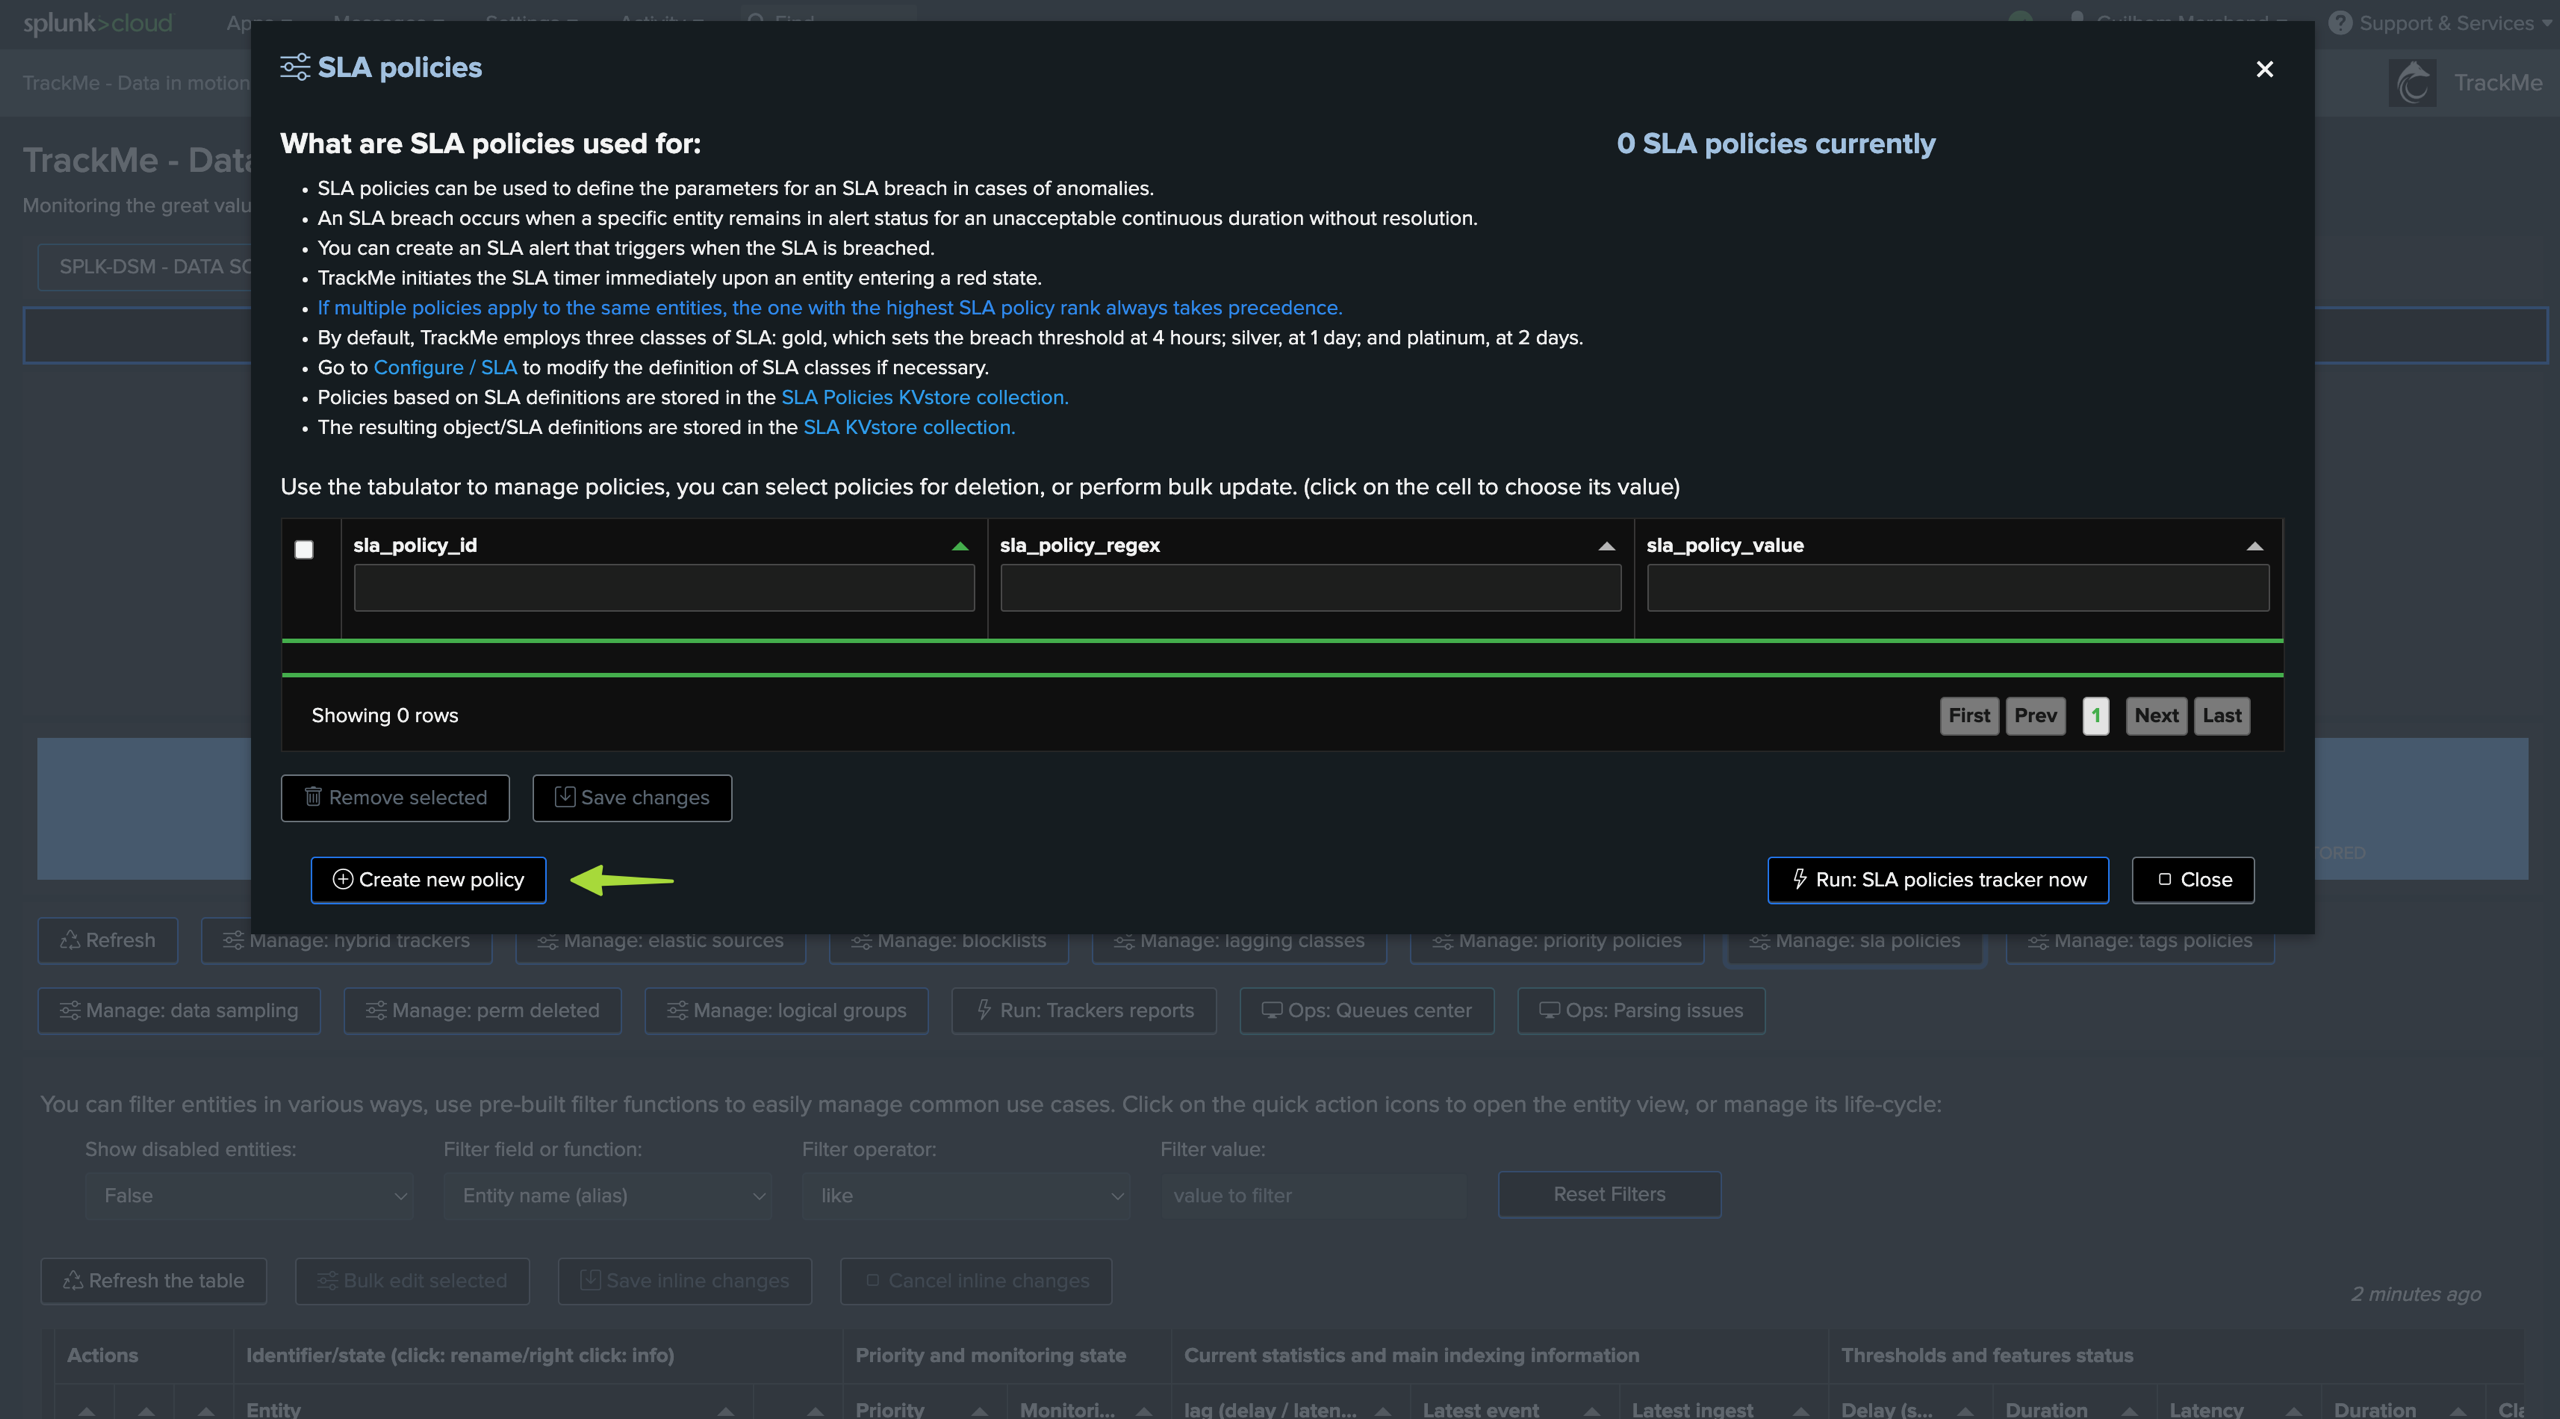Open Manage: priority policies

coord(1557,941)
